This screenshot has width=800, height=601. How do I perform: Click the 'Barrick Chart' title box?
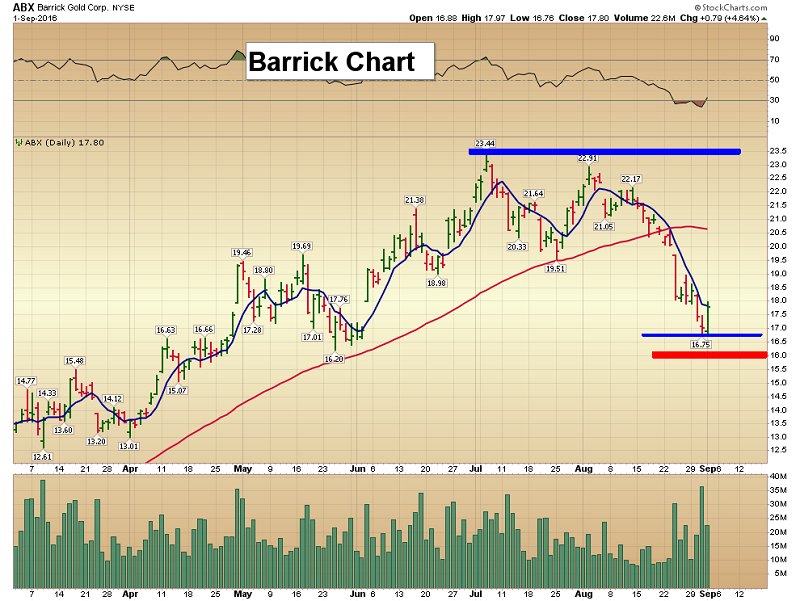click(340, 61)
